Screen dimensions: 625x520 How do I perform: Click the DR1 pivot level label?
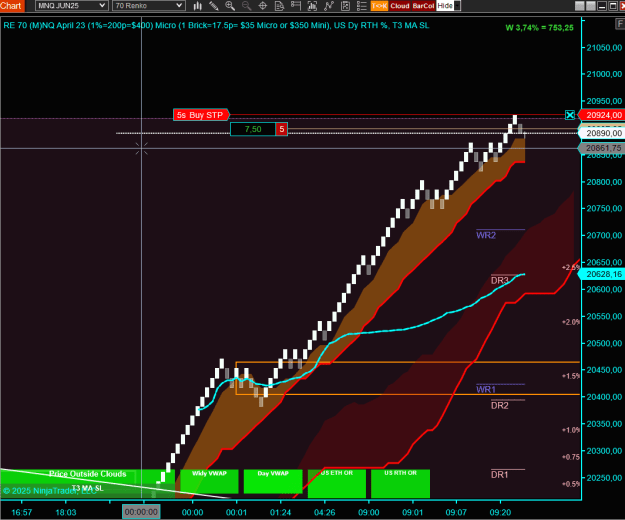[x=499, y=475]
